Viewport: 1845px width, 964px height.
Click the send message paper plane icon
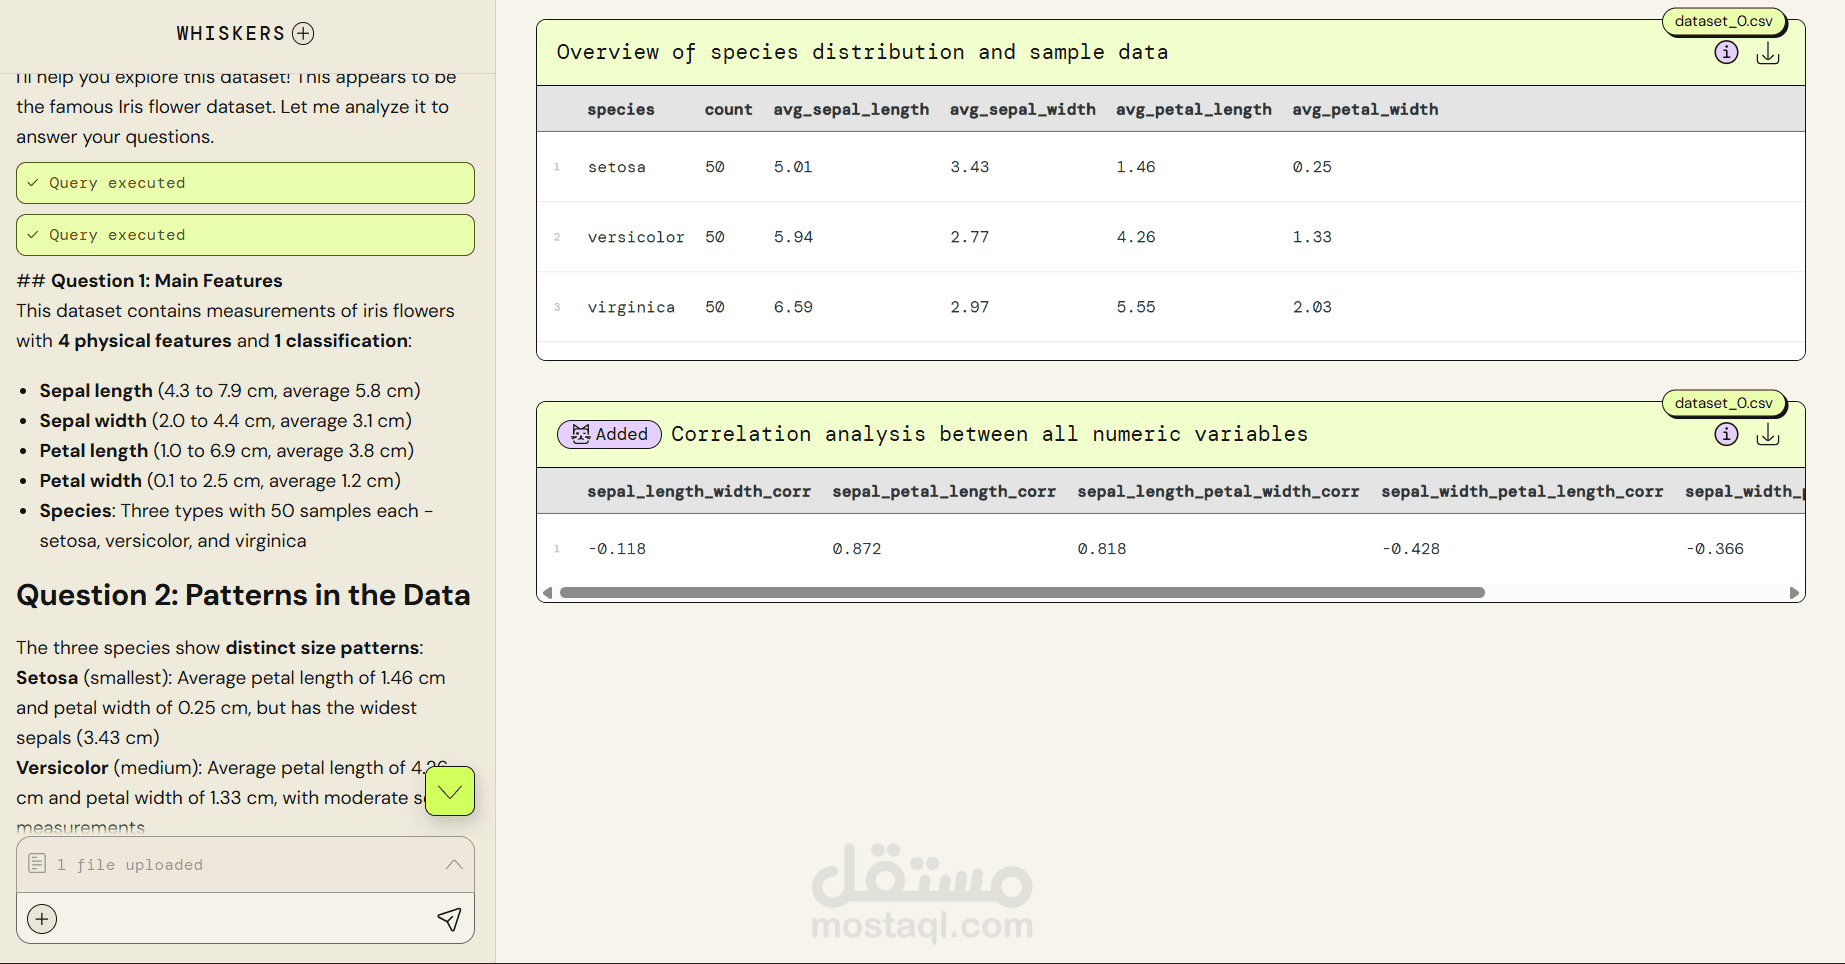pos(449,919)
